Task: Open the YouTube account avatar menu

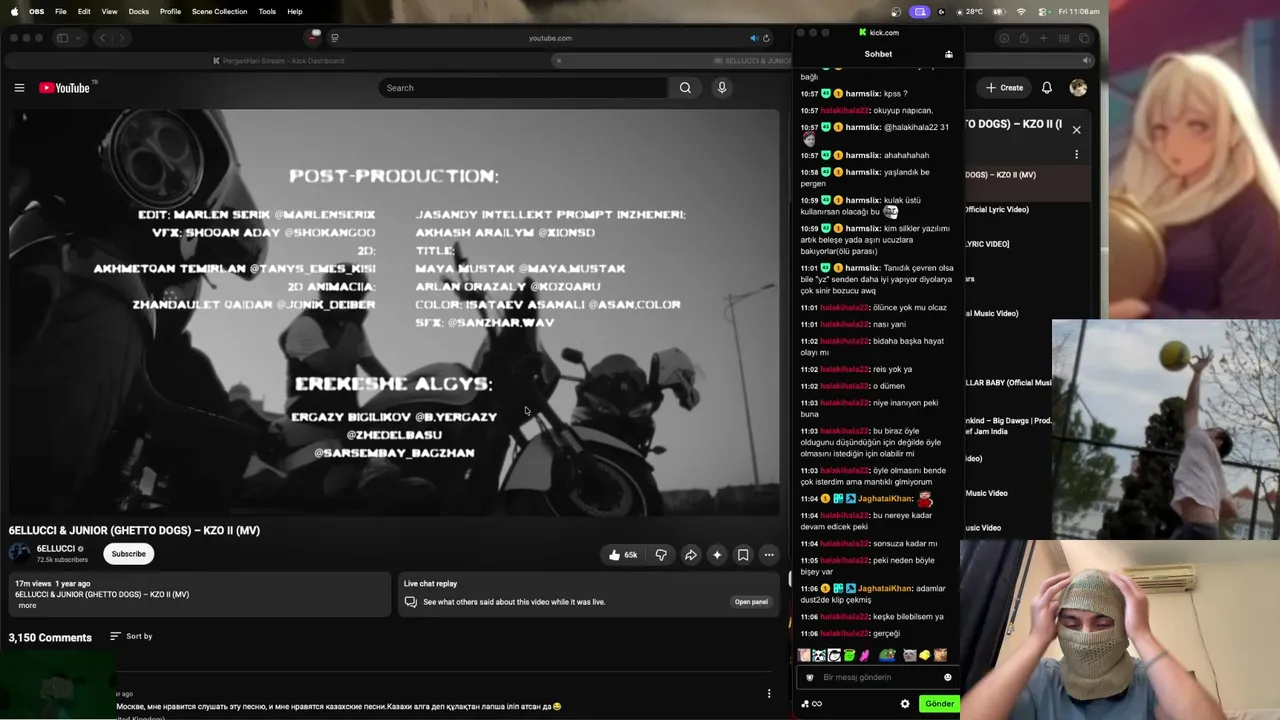Action: (1078, 88)
